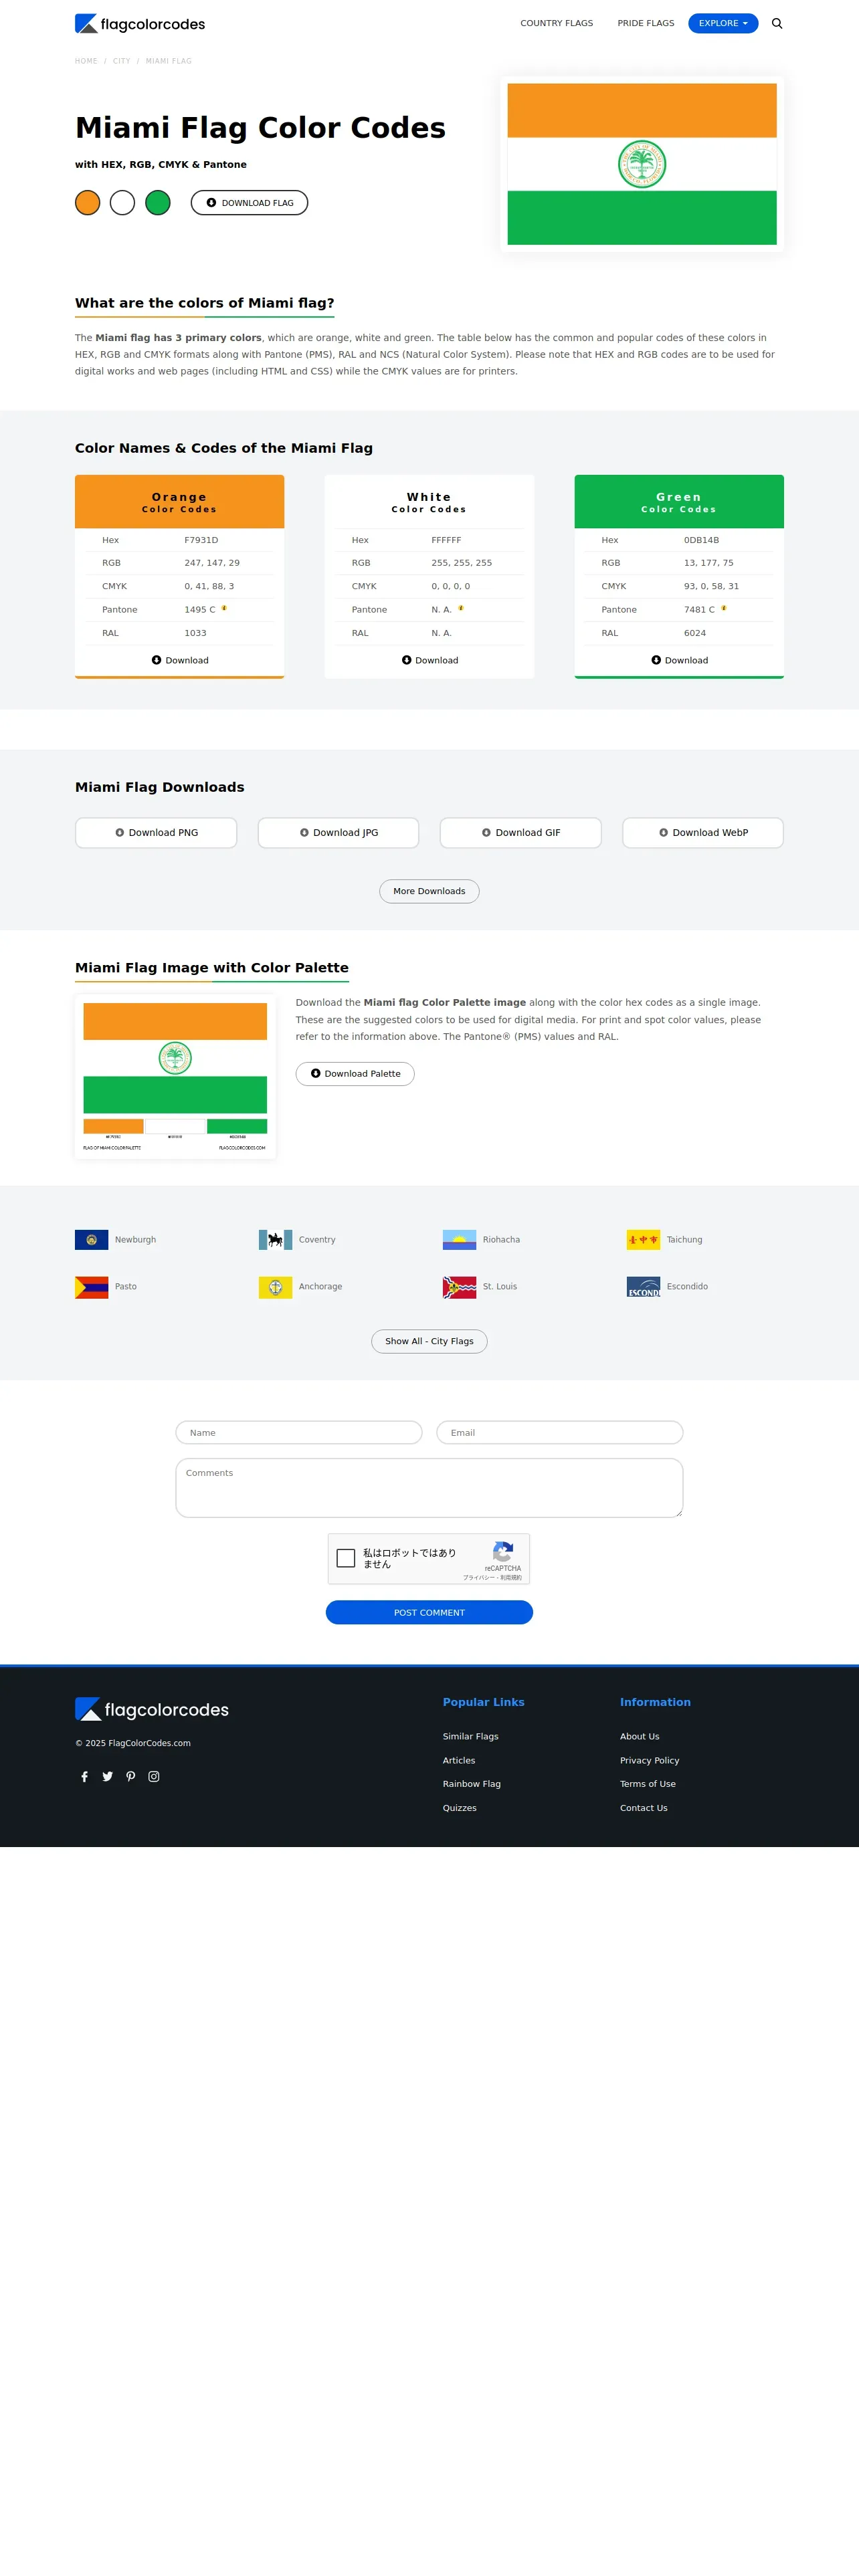The width and height of the screenshot is (859, 2576).
Task: Open the Instagram icon in footer
Action: (x=154, y=1777)
